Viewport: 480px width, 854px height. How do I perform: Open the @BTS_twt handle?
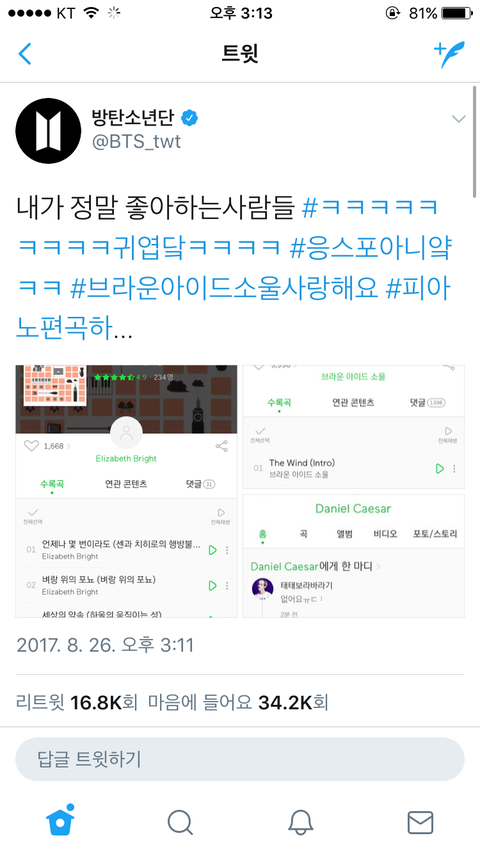[x=136, y=142]
